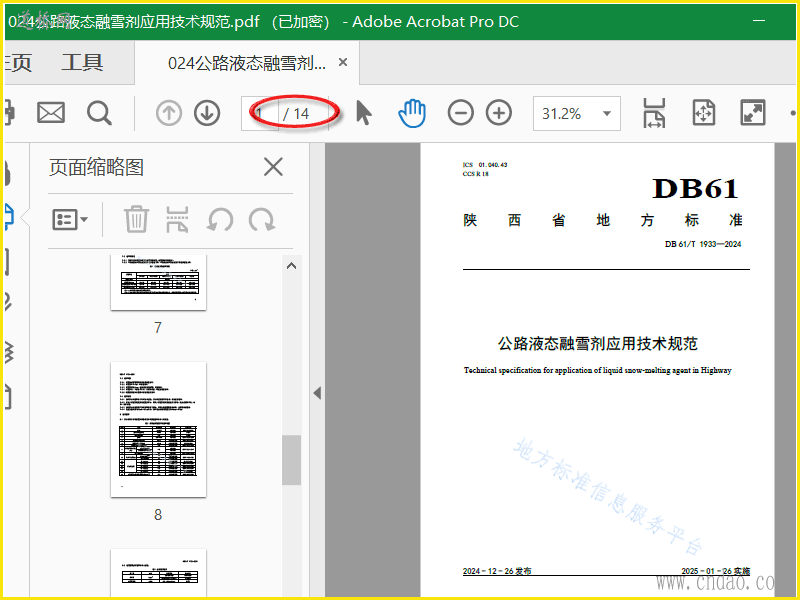The image size is (800, 600).
Task: Select the hand pan tool
Action: coord(412,113)
